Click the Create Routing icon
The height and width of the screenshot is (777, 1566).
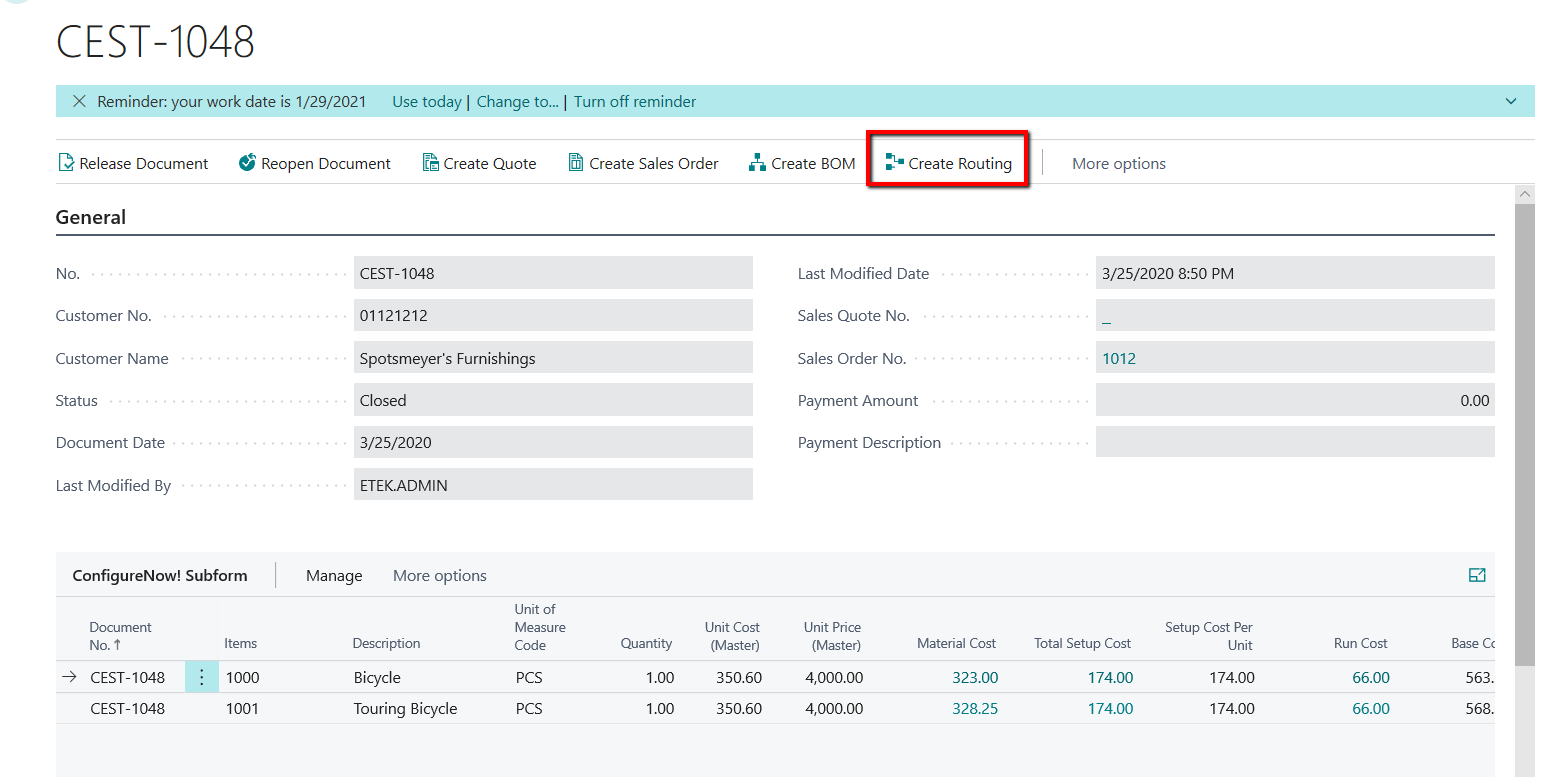click(x=894, y=163)
